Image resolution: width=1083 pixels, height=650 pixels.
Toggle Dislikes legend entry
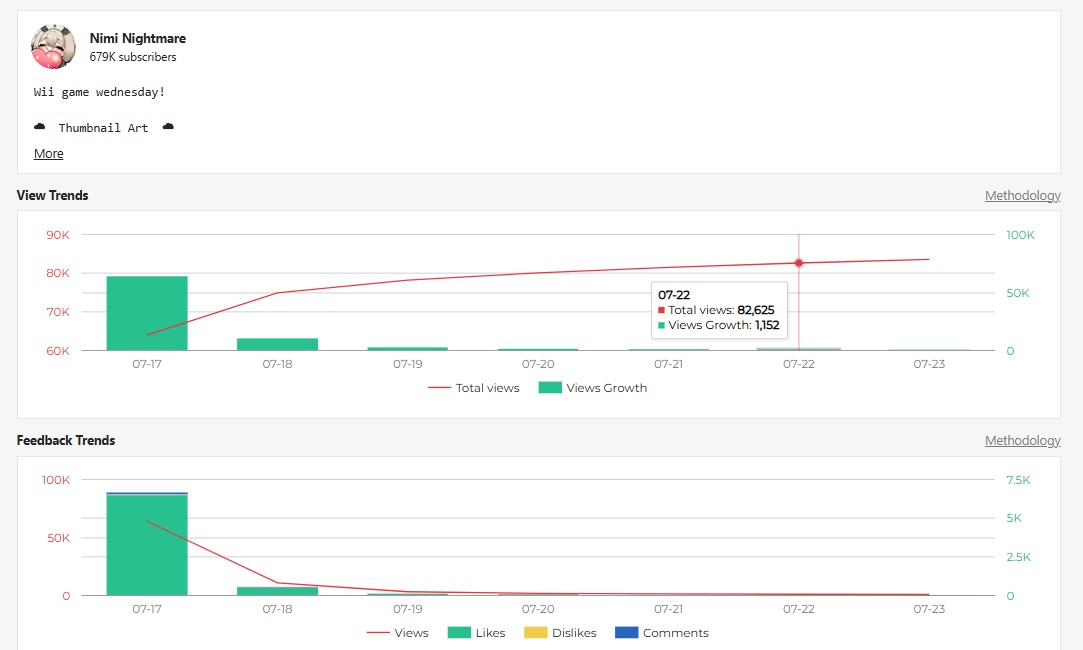tap(560, 633)
